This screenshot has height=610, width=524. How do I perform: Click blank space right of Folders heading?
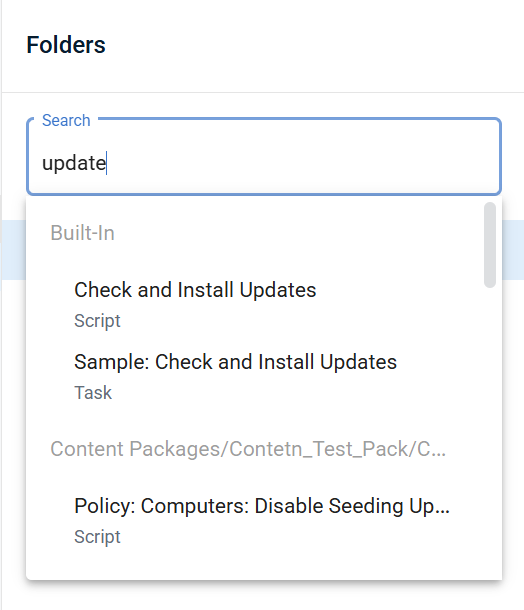point(311,45)
